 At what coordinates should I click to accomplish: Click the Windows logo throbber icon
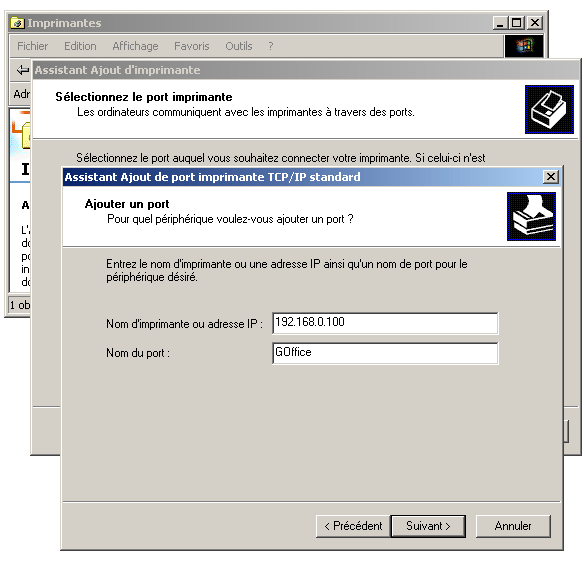[x=524, y=46]
